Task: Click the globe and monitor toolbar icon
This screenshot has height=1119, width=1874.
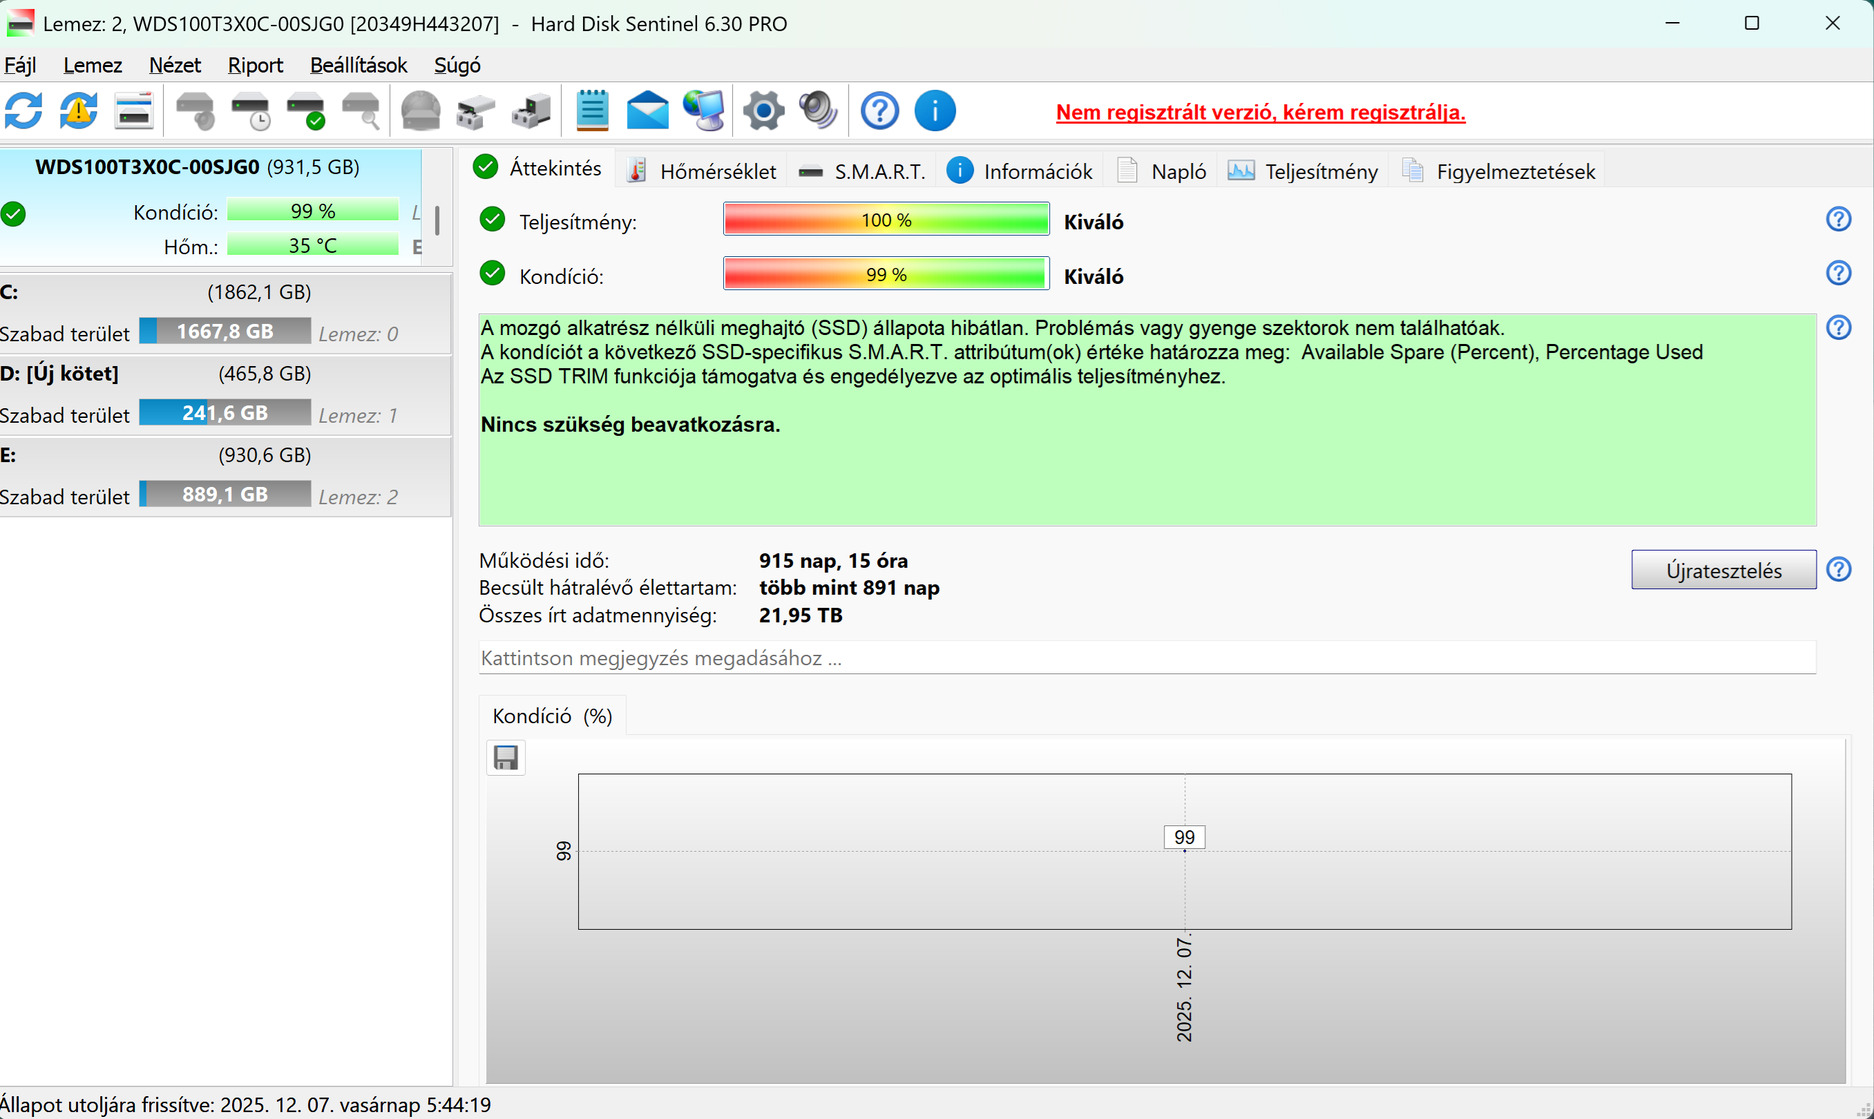Action: click(703, 110)
